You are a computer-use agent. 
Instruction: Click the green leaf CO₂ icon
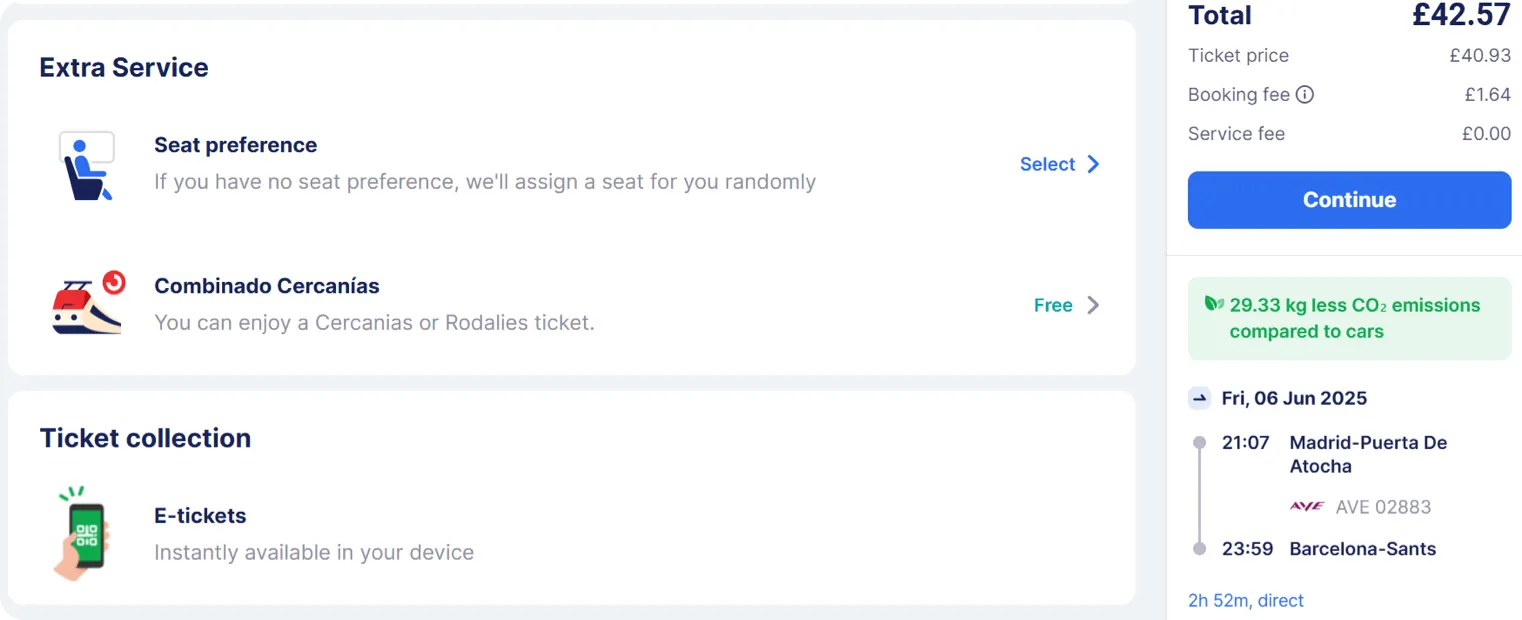click(x=1213, y=304)
